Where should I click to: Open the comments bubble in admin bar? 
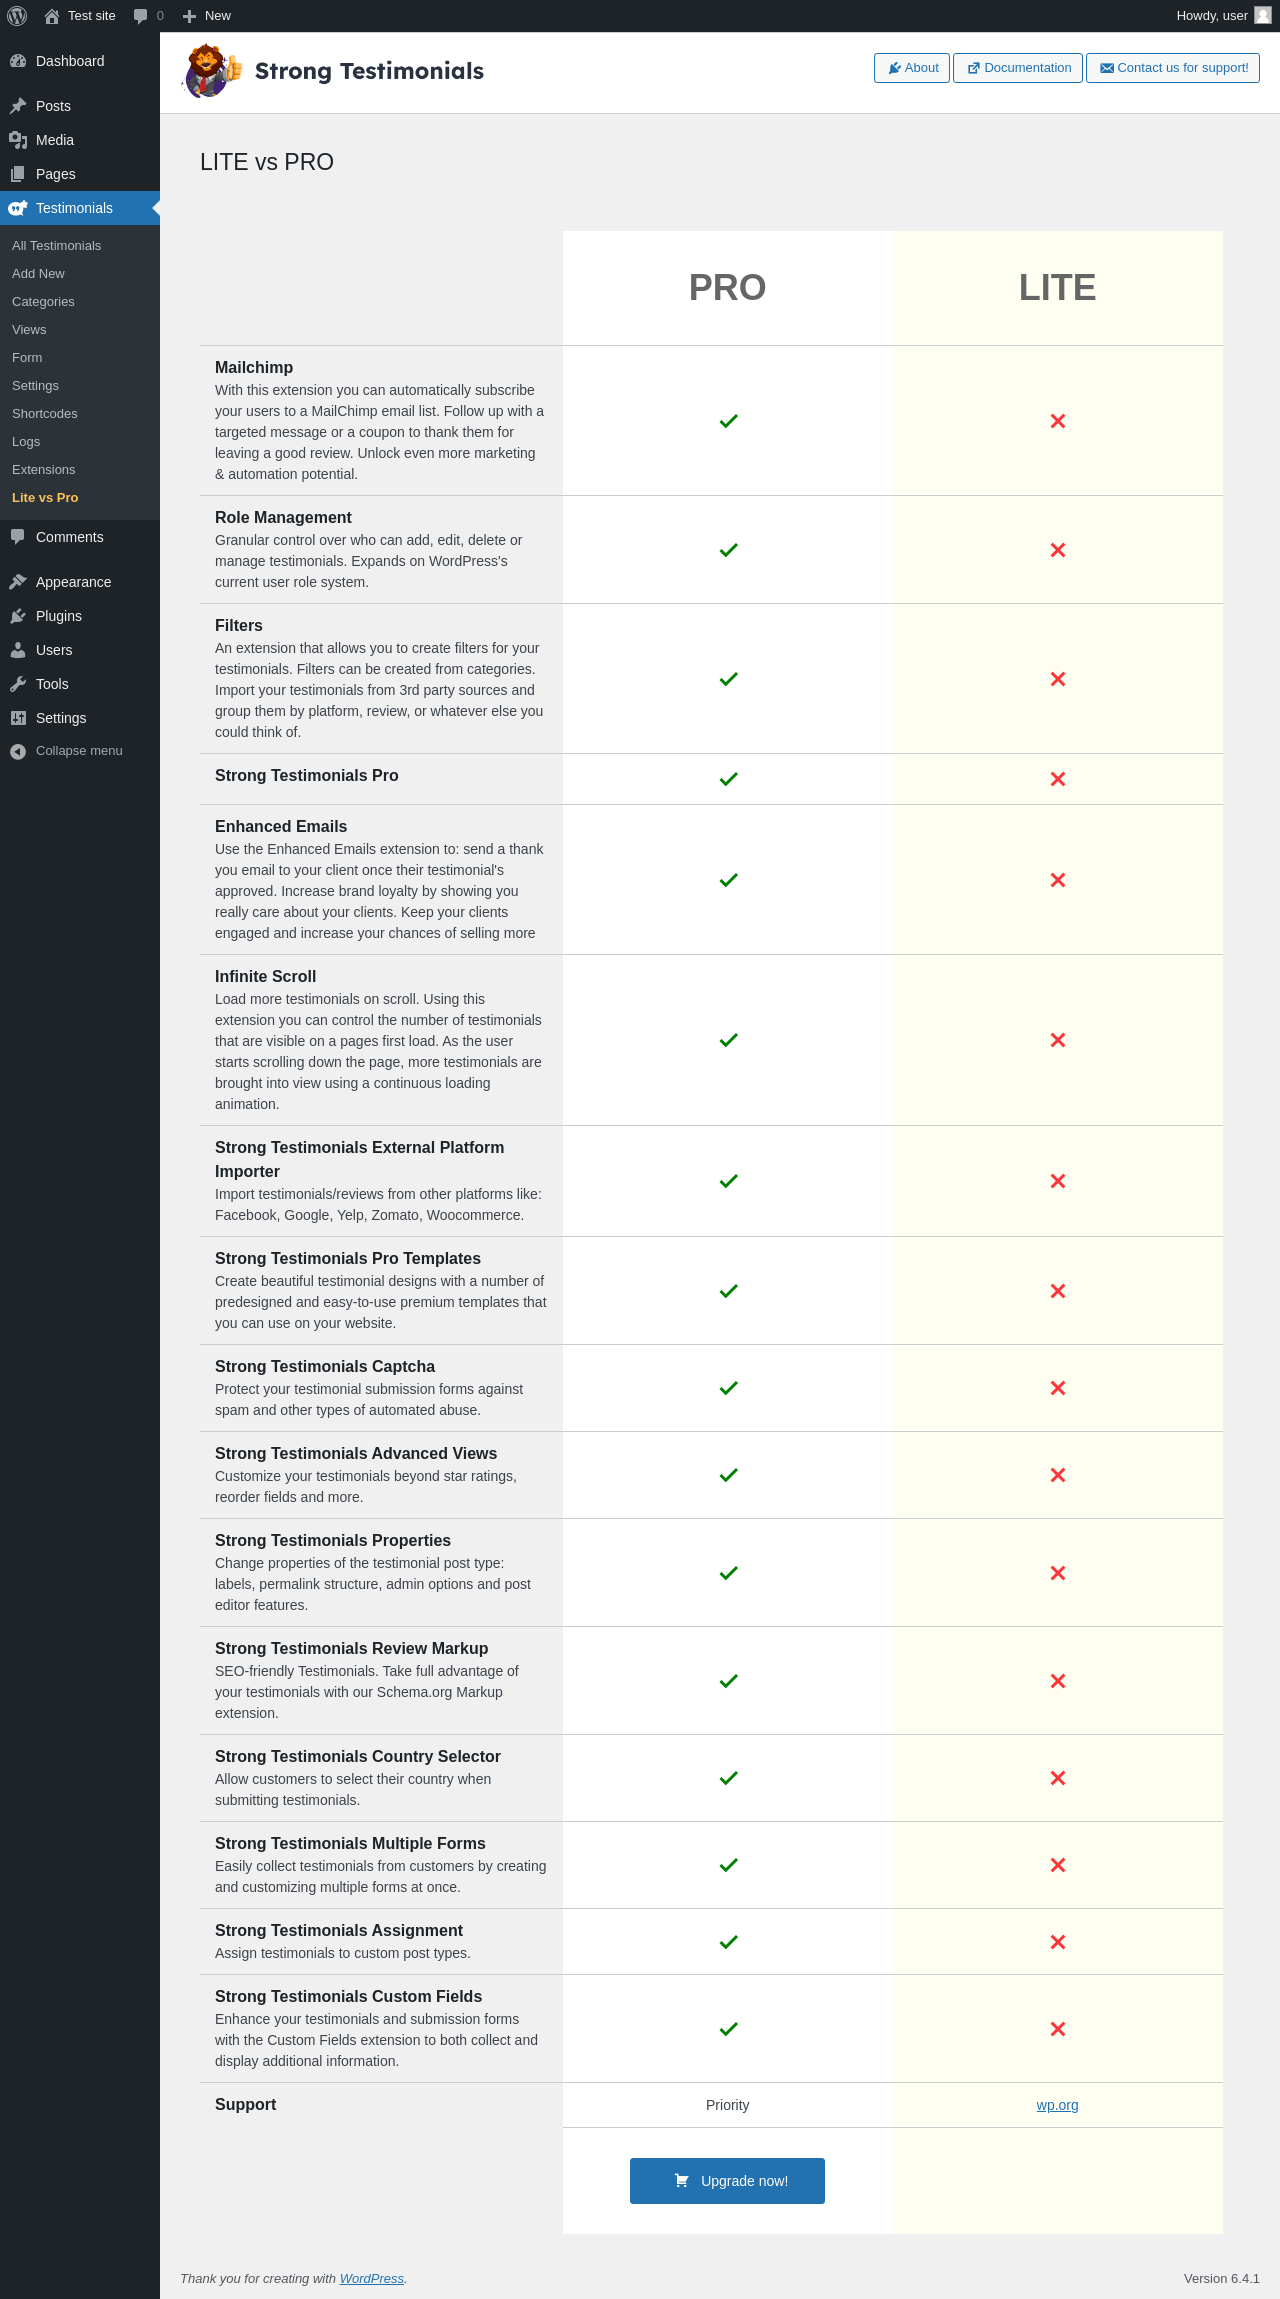(148, 16)
